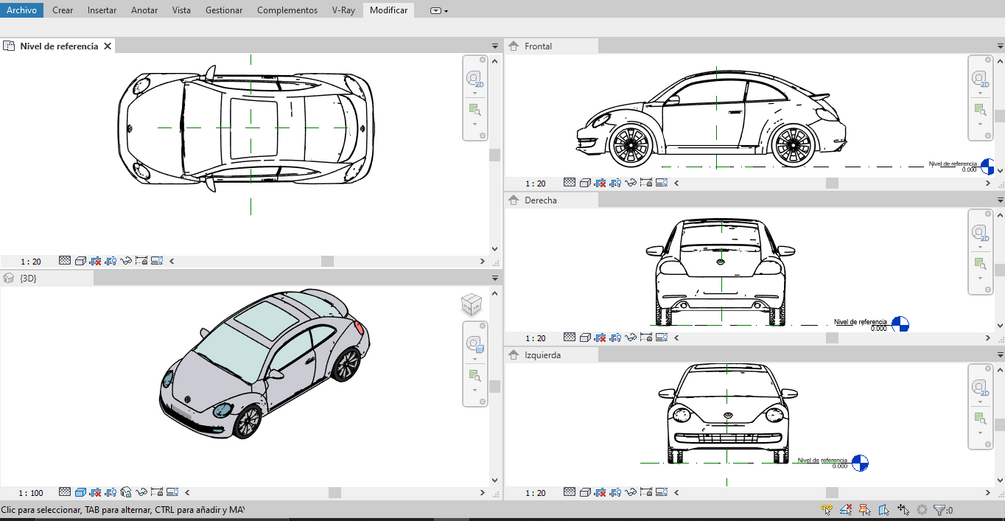1005x521 pixels.
Task: Toggle Crop View in the {3D} view bar
Action: tap(96, 492)
